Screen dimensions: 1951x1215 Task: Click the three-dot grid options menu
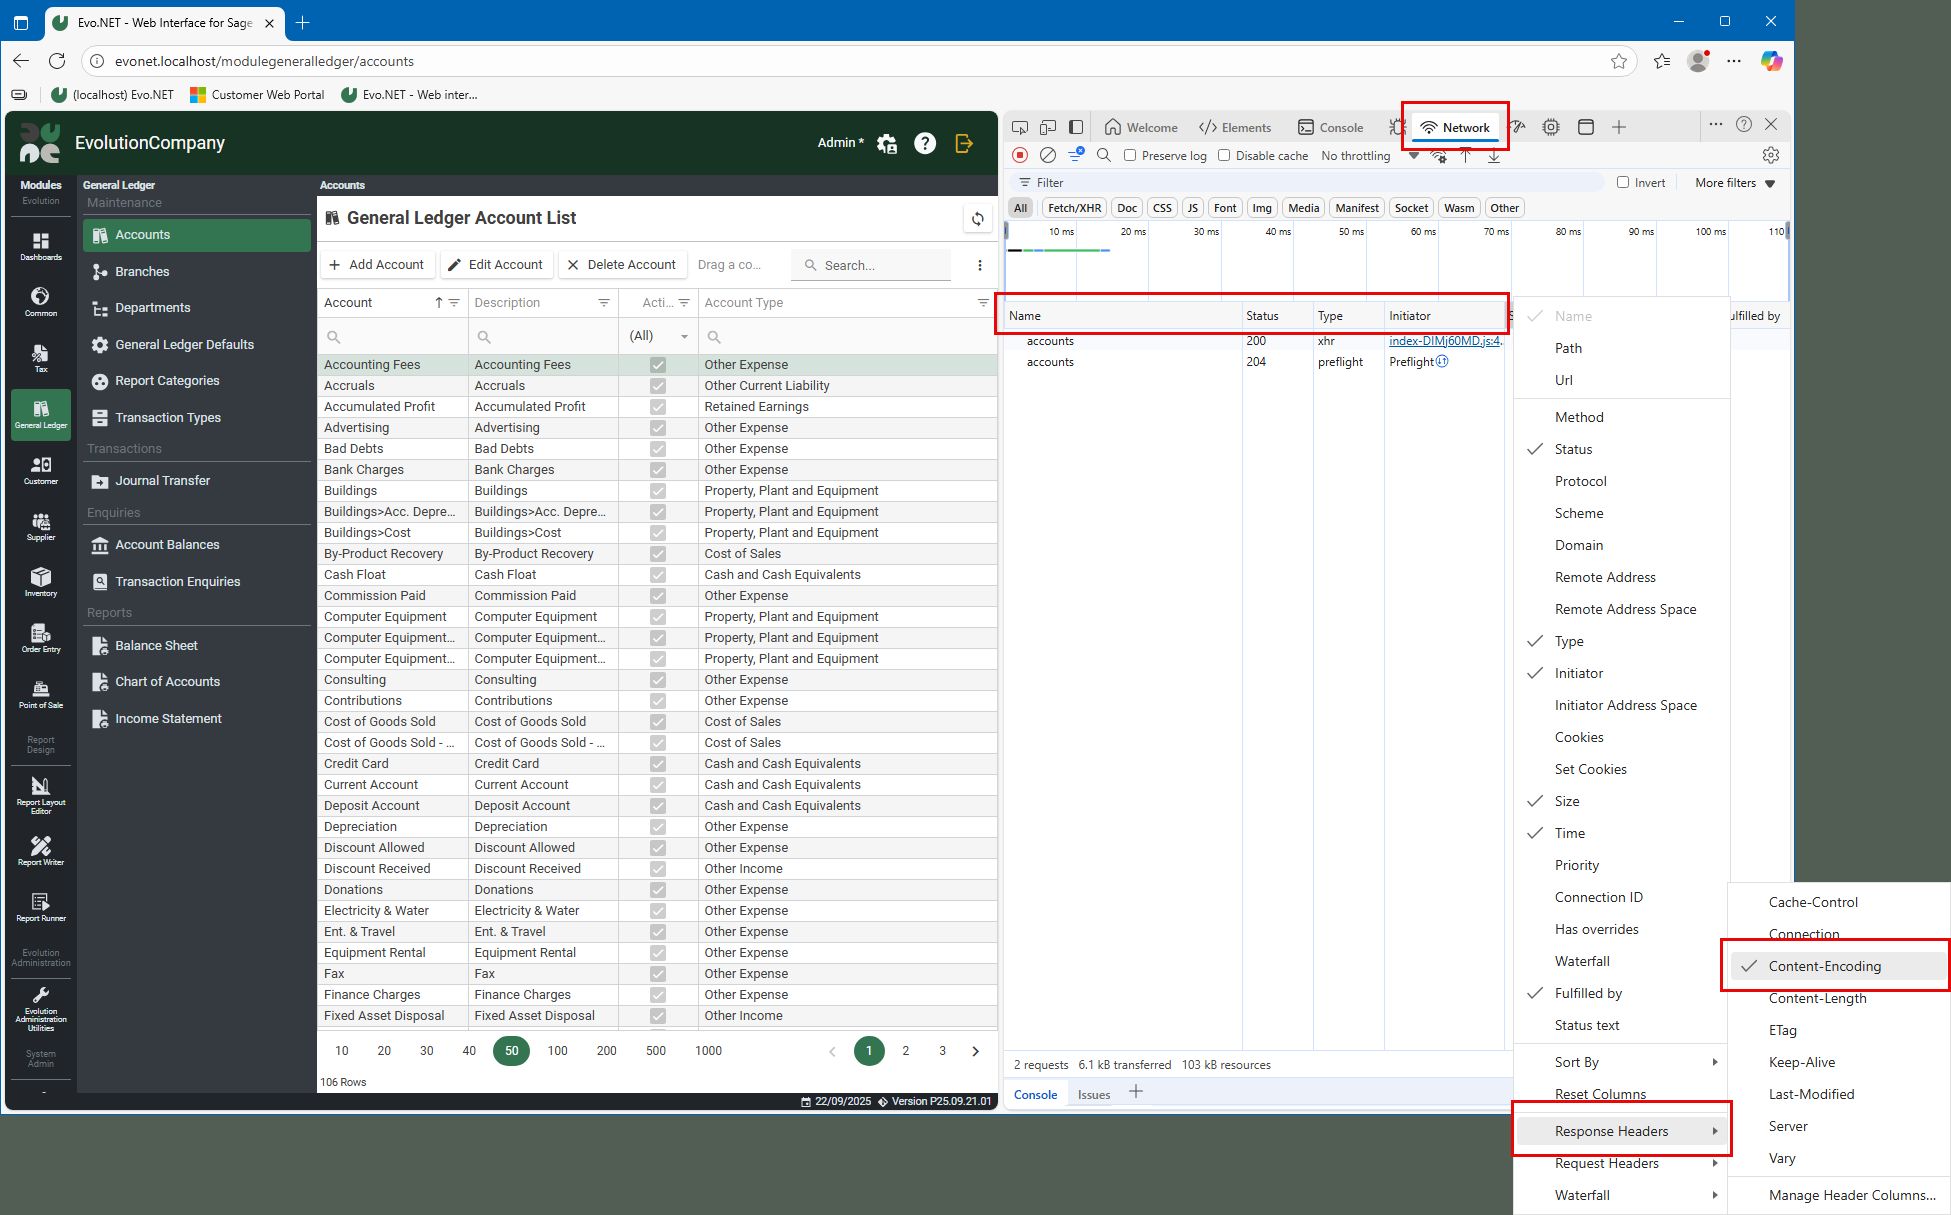979,265
